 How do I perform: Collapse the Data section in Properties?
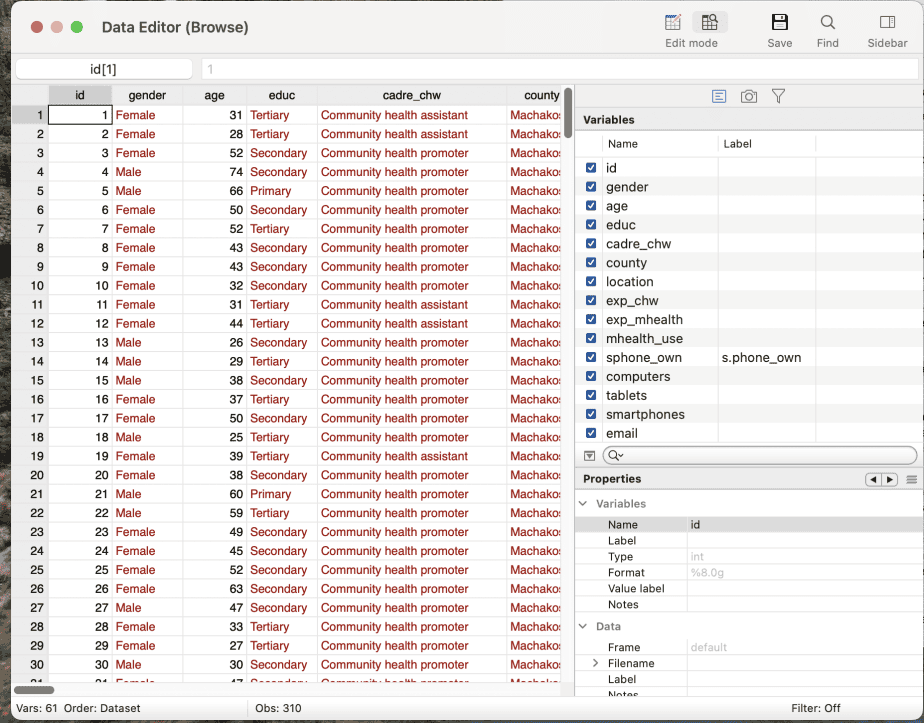coord(584,626)
